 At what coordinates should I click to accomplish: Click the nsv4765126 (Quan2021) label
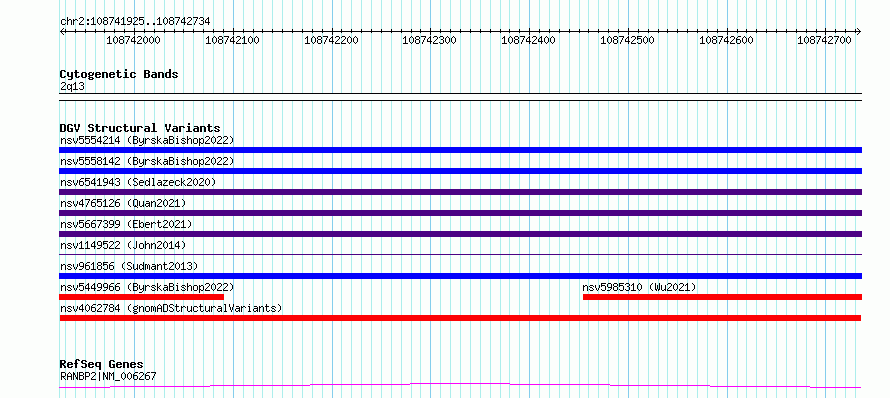point(123,203)
